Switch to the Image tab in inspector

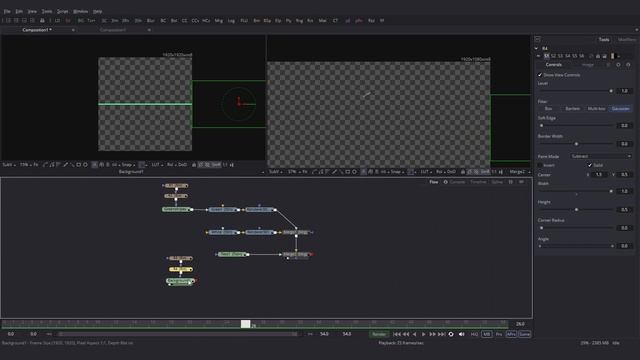(x=587, y=65)
